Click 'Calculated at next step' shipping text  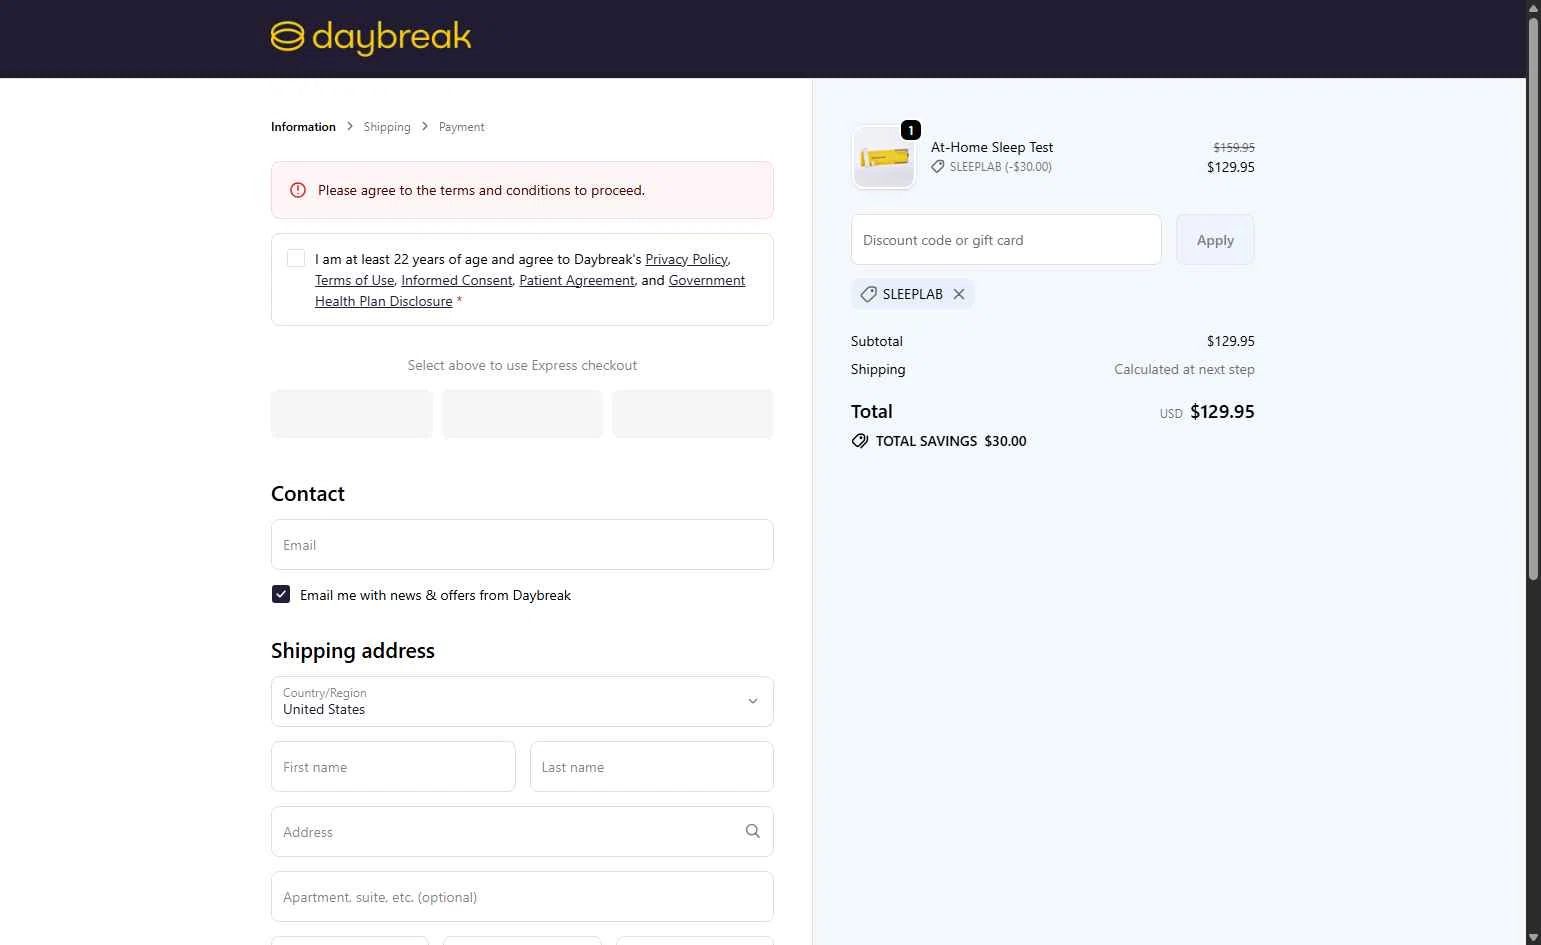pos(1184,369)
